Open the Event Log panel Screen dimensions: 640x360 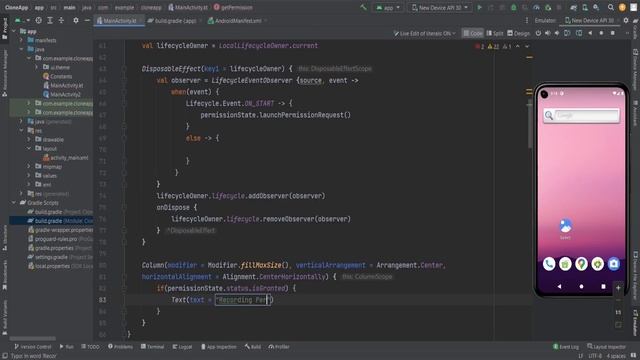(566, 347)
